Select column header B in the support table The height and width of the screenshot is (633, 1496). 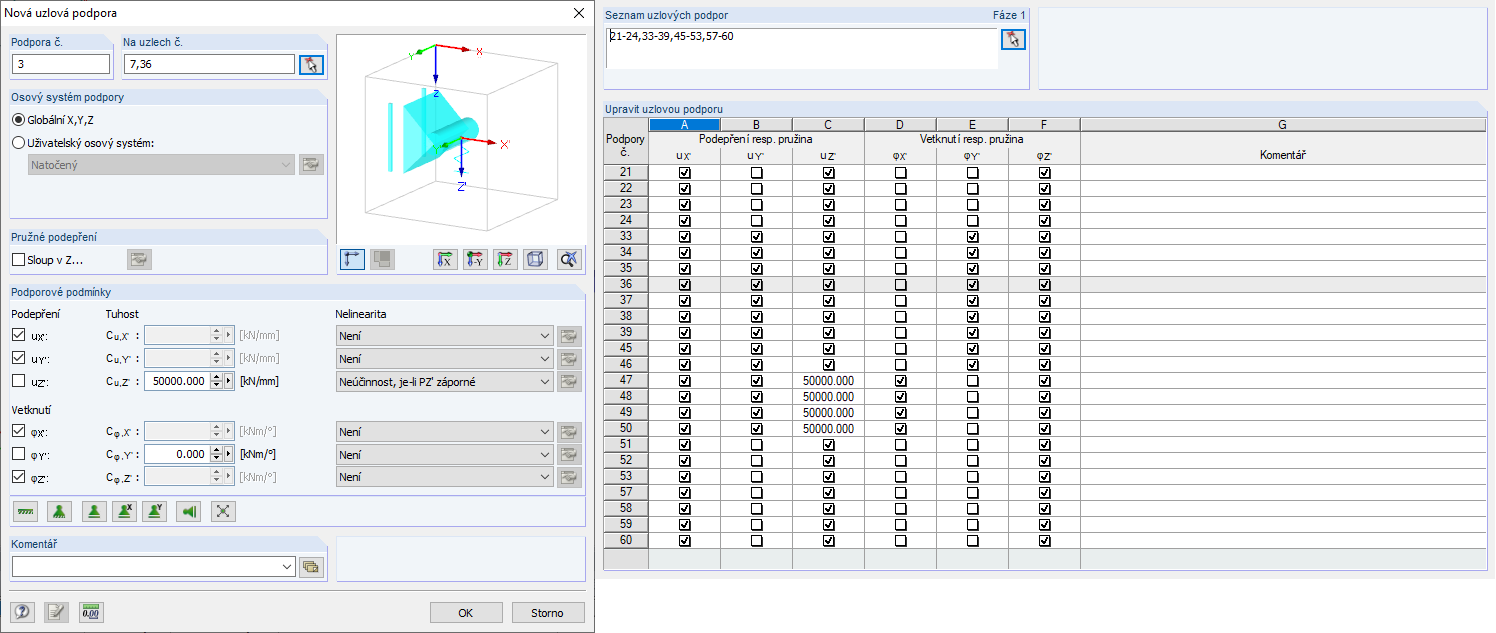(757, 125)
